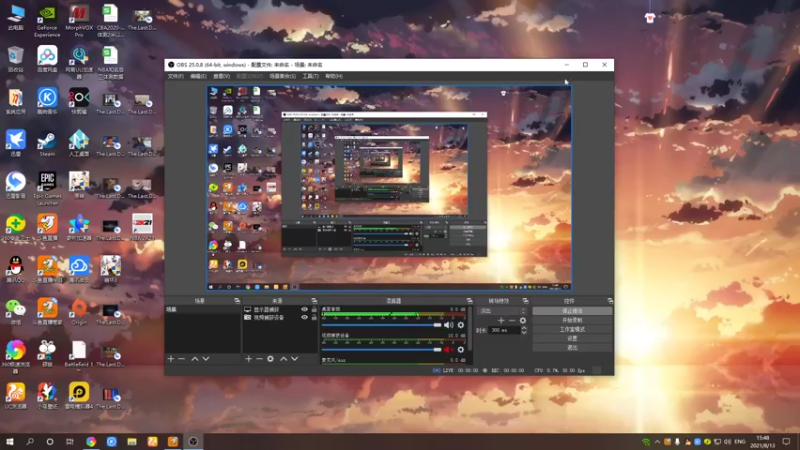Unmute the video capture device audio
Image resolution: width=800 pixels, height=450 pixels.
[x=448, y=349]
